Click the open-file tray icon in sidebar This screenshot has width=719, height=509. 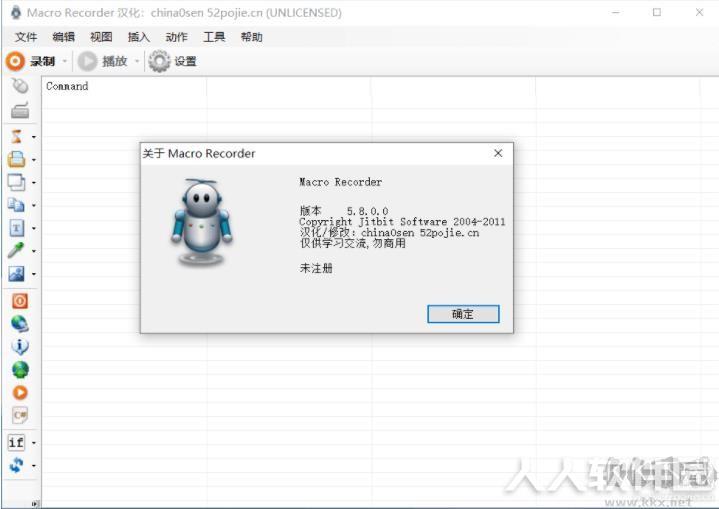click(x=17, y=160)
